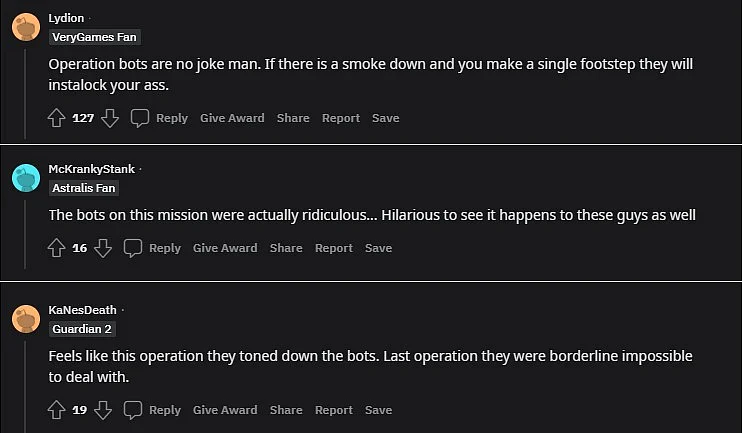Click the comment bubble icon on McKrankyStank's comment
The height and width of the screenshot is (433, 742).
coord(132,248)
